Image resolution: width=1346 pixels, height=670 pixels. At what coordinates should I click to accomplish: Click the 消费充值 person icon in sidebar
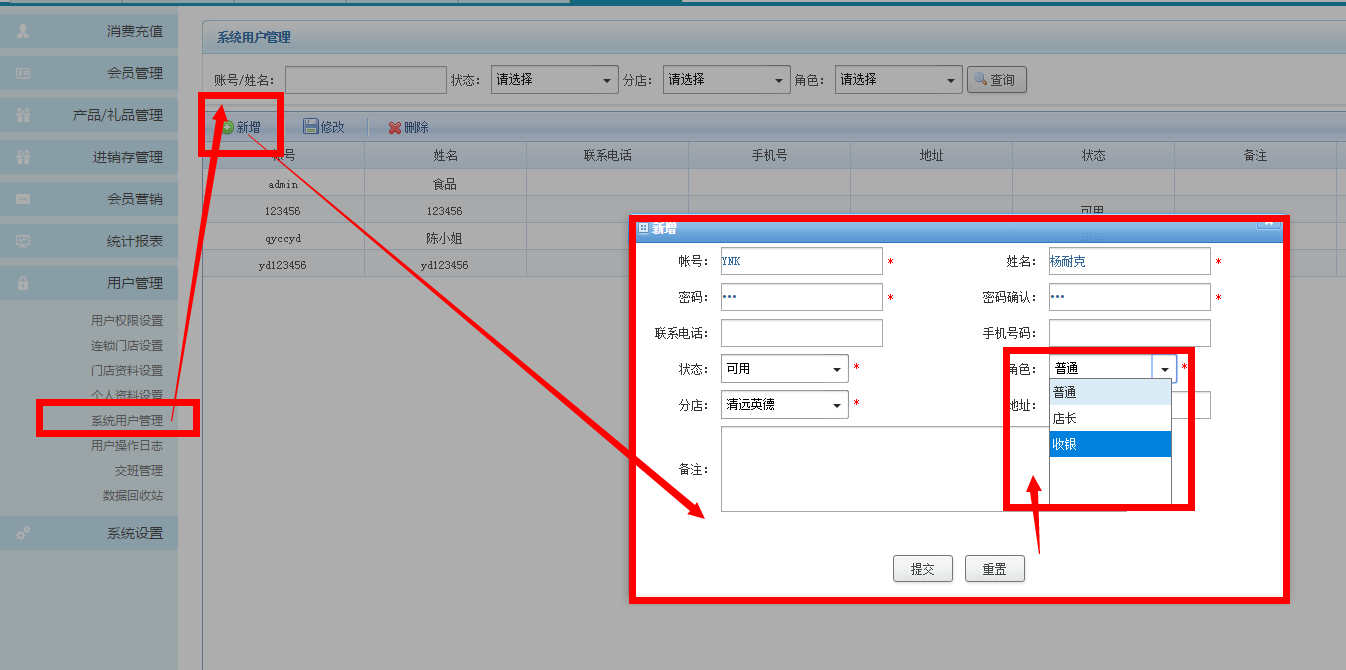[x=23, y=31]
